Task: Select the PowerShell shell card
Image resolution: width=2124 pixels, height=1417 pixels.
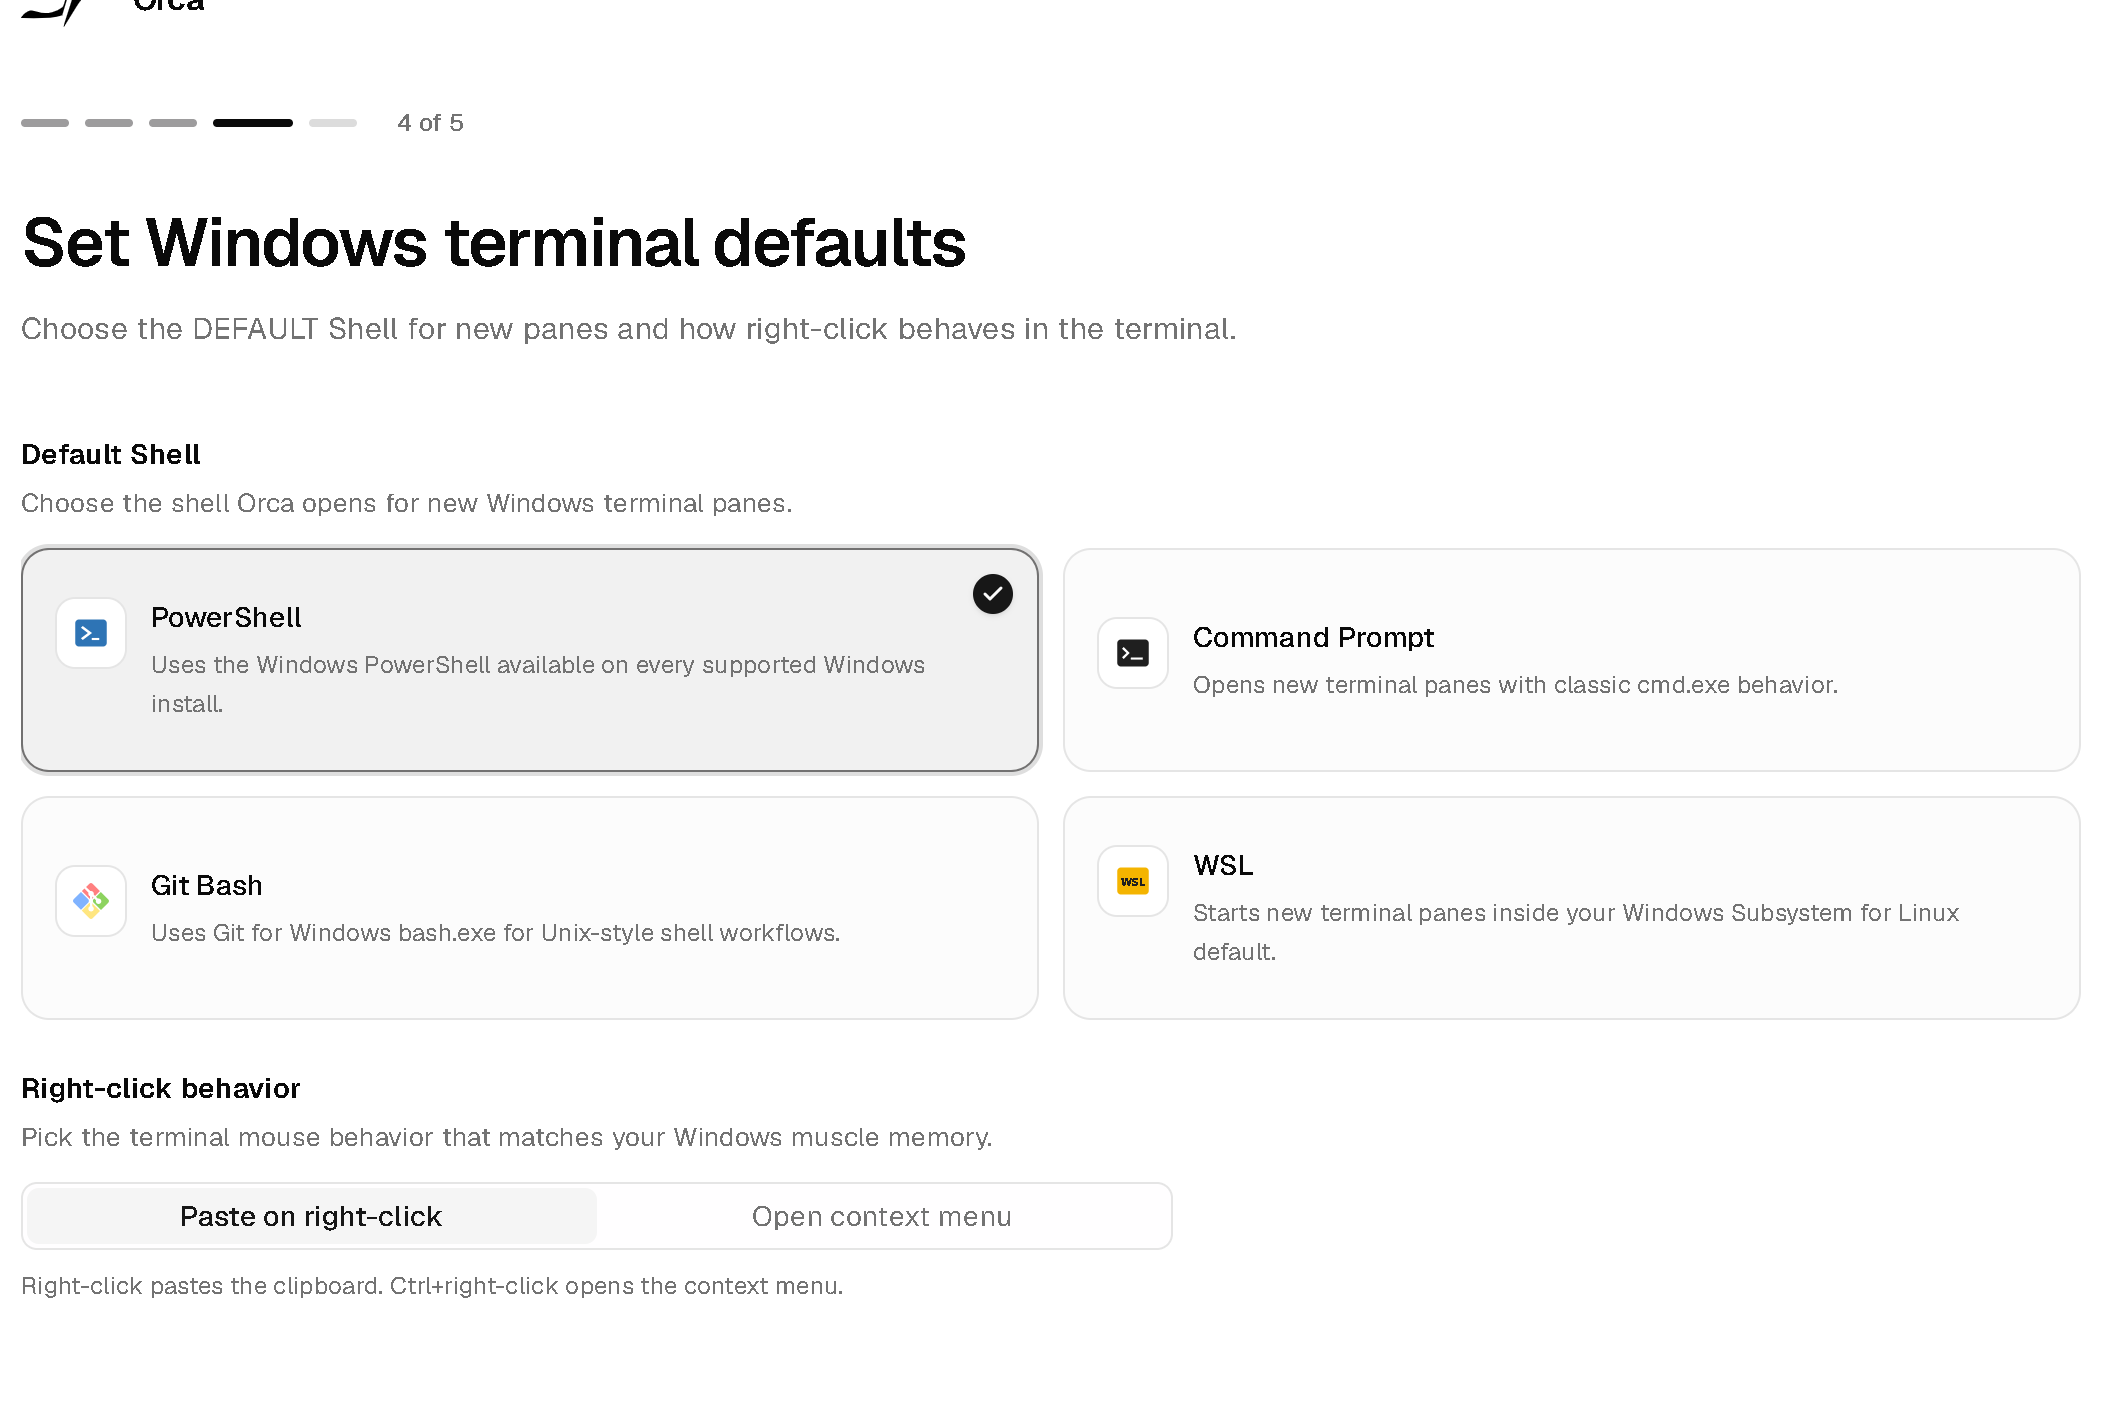Action: coord(530,660)
